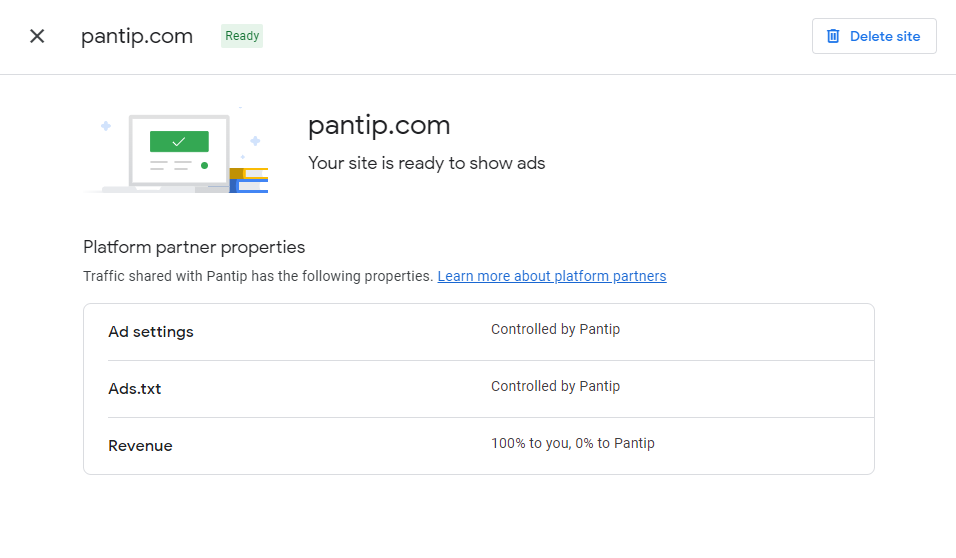Click the trash can icon
Image resolution: width=956 pixels, height=558 pixels.
833,36
